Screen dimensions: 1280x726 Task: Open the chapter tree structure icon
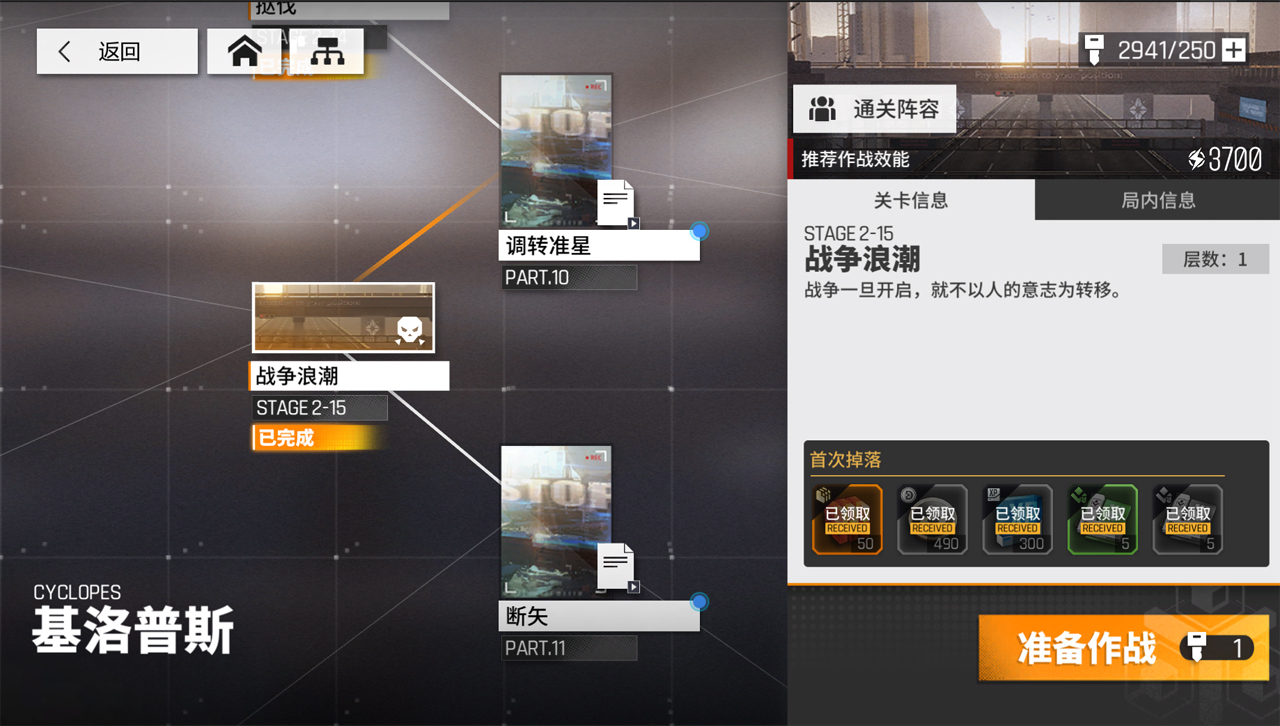pyautogui.click(x=327, y=51)
